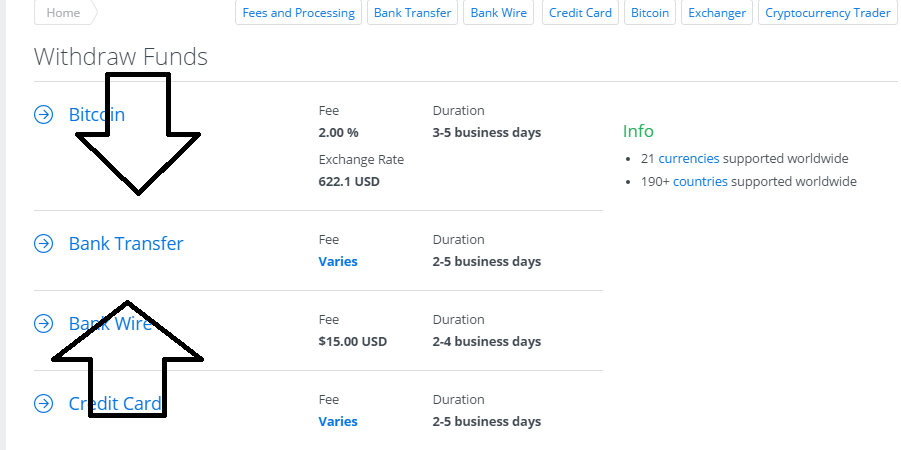Click the arrow circle icon beside Bitcoin
The height and width of the screenshot is (450, 901).
(x=44, y=115)
